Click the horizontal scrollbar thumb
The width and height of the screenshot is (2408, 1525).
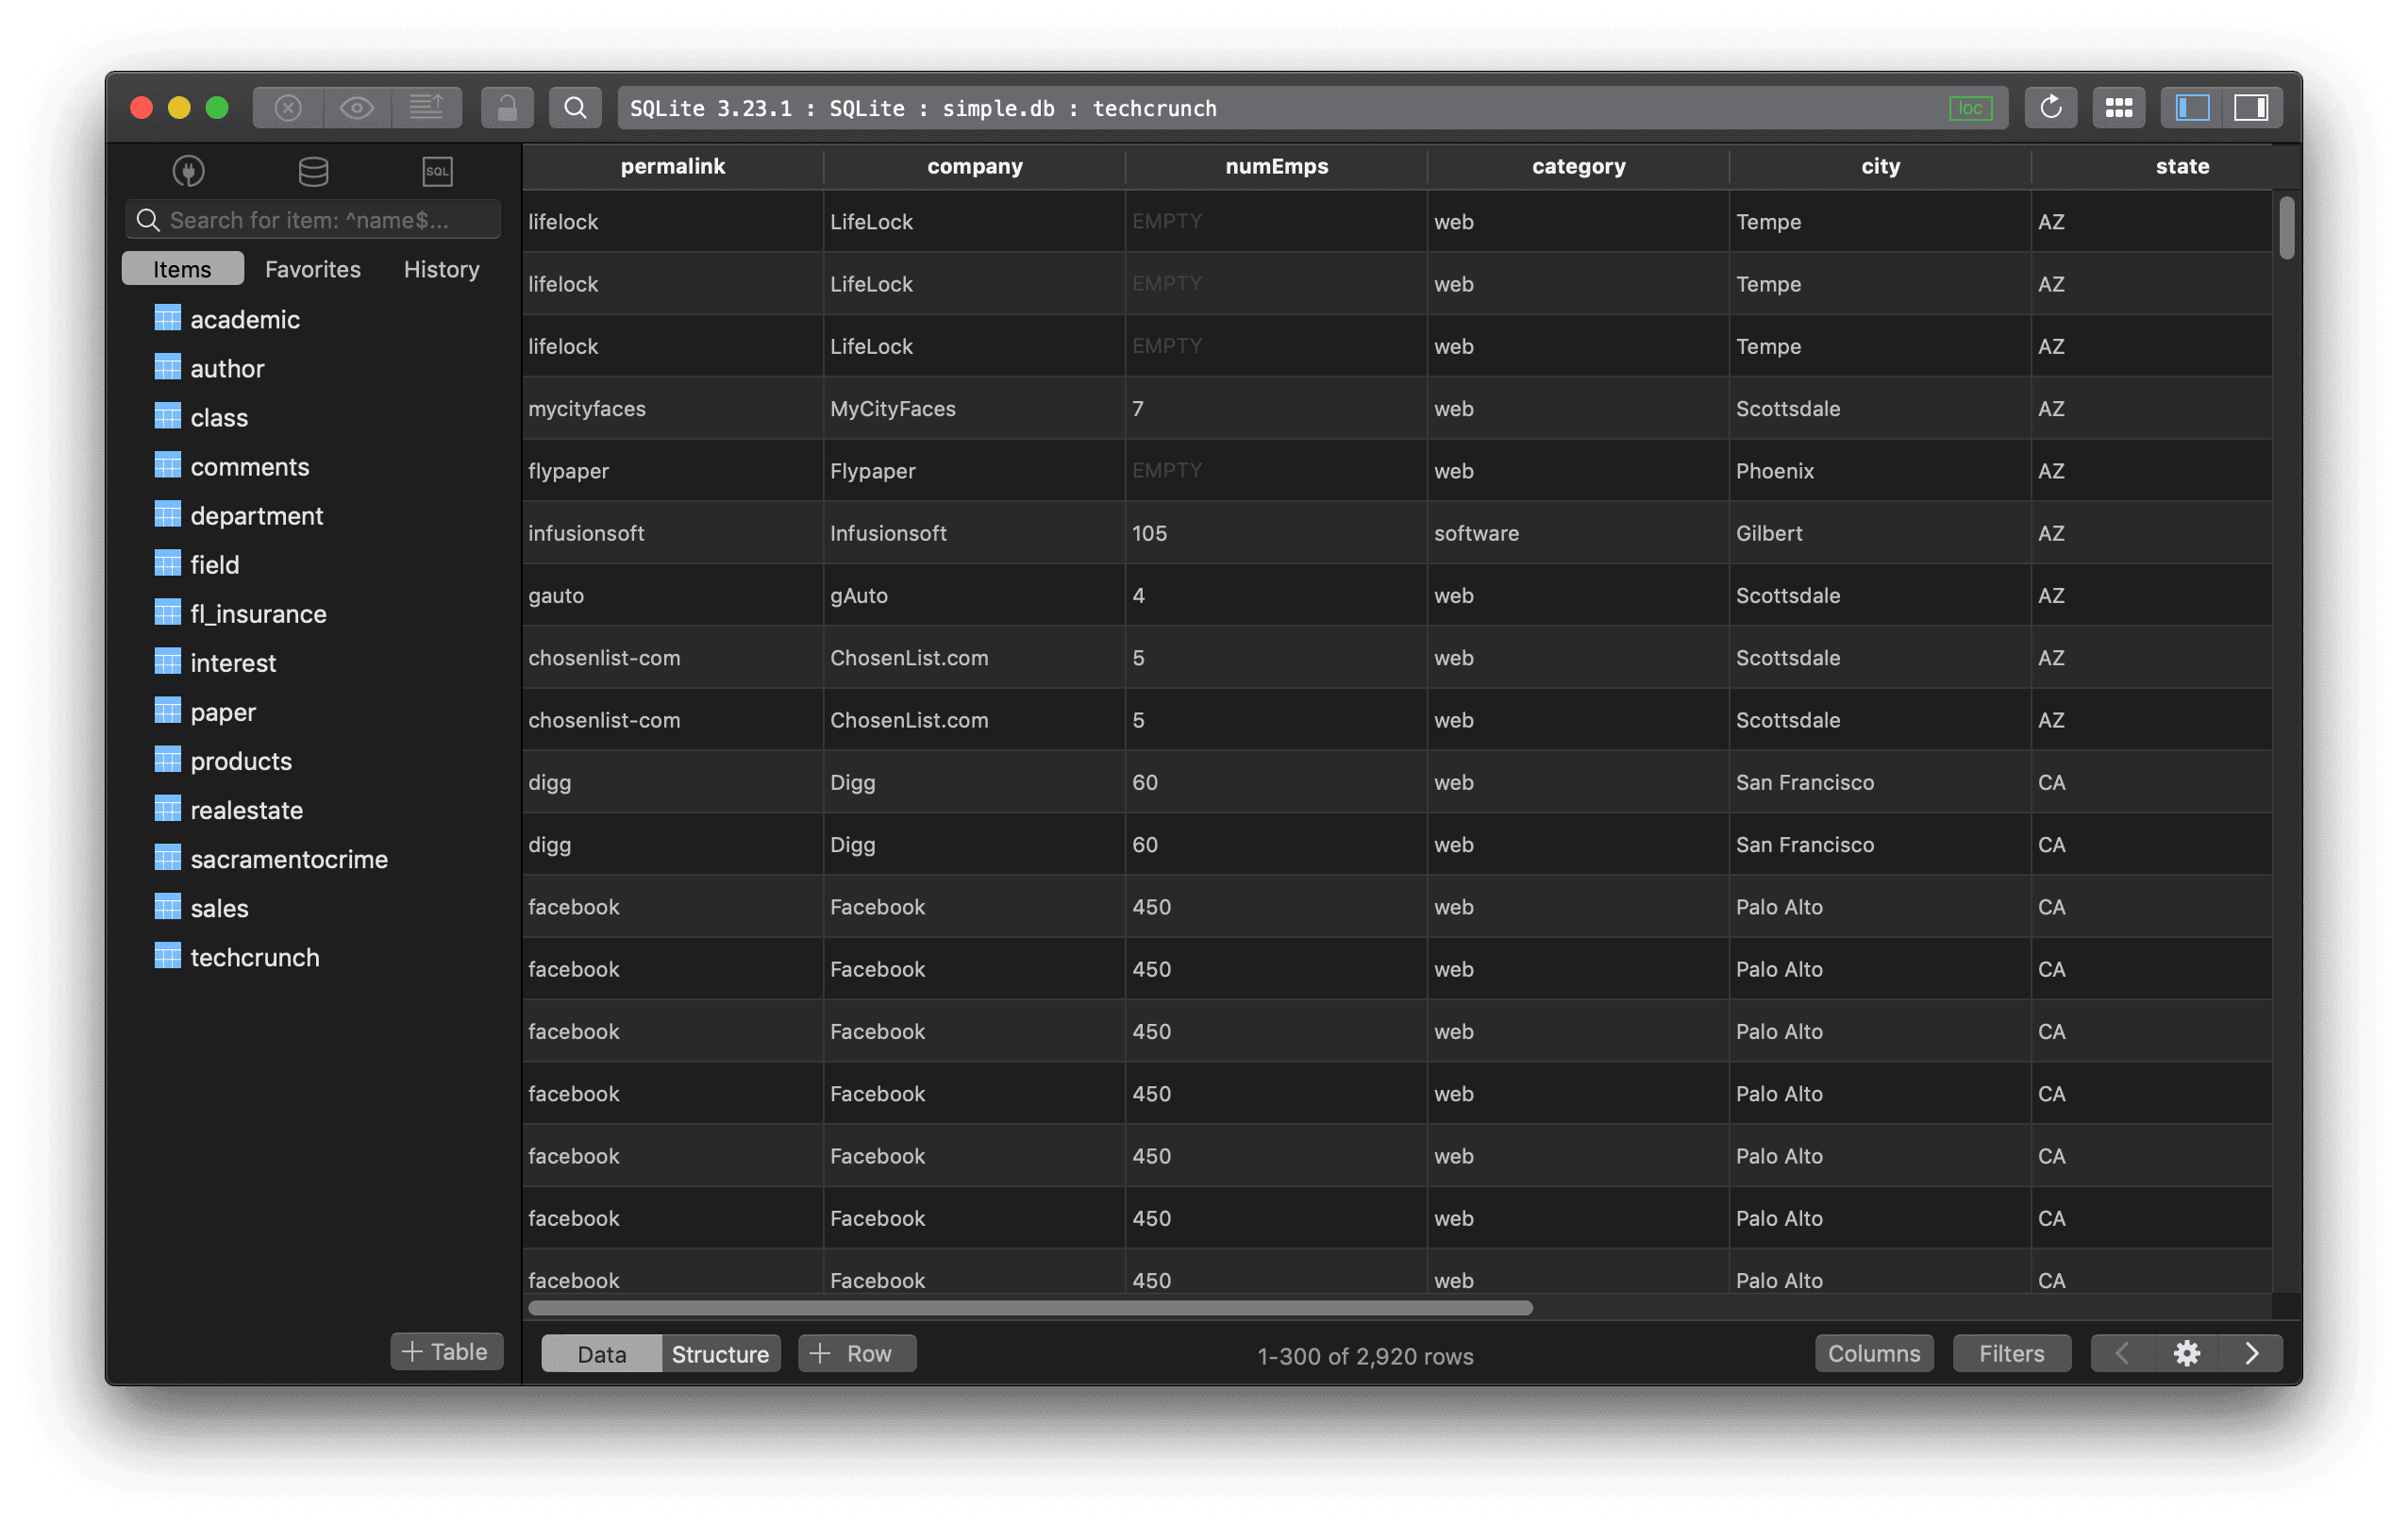pyautogui.click(x=1030, y=1307)
